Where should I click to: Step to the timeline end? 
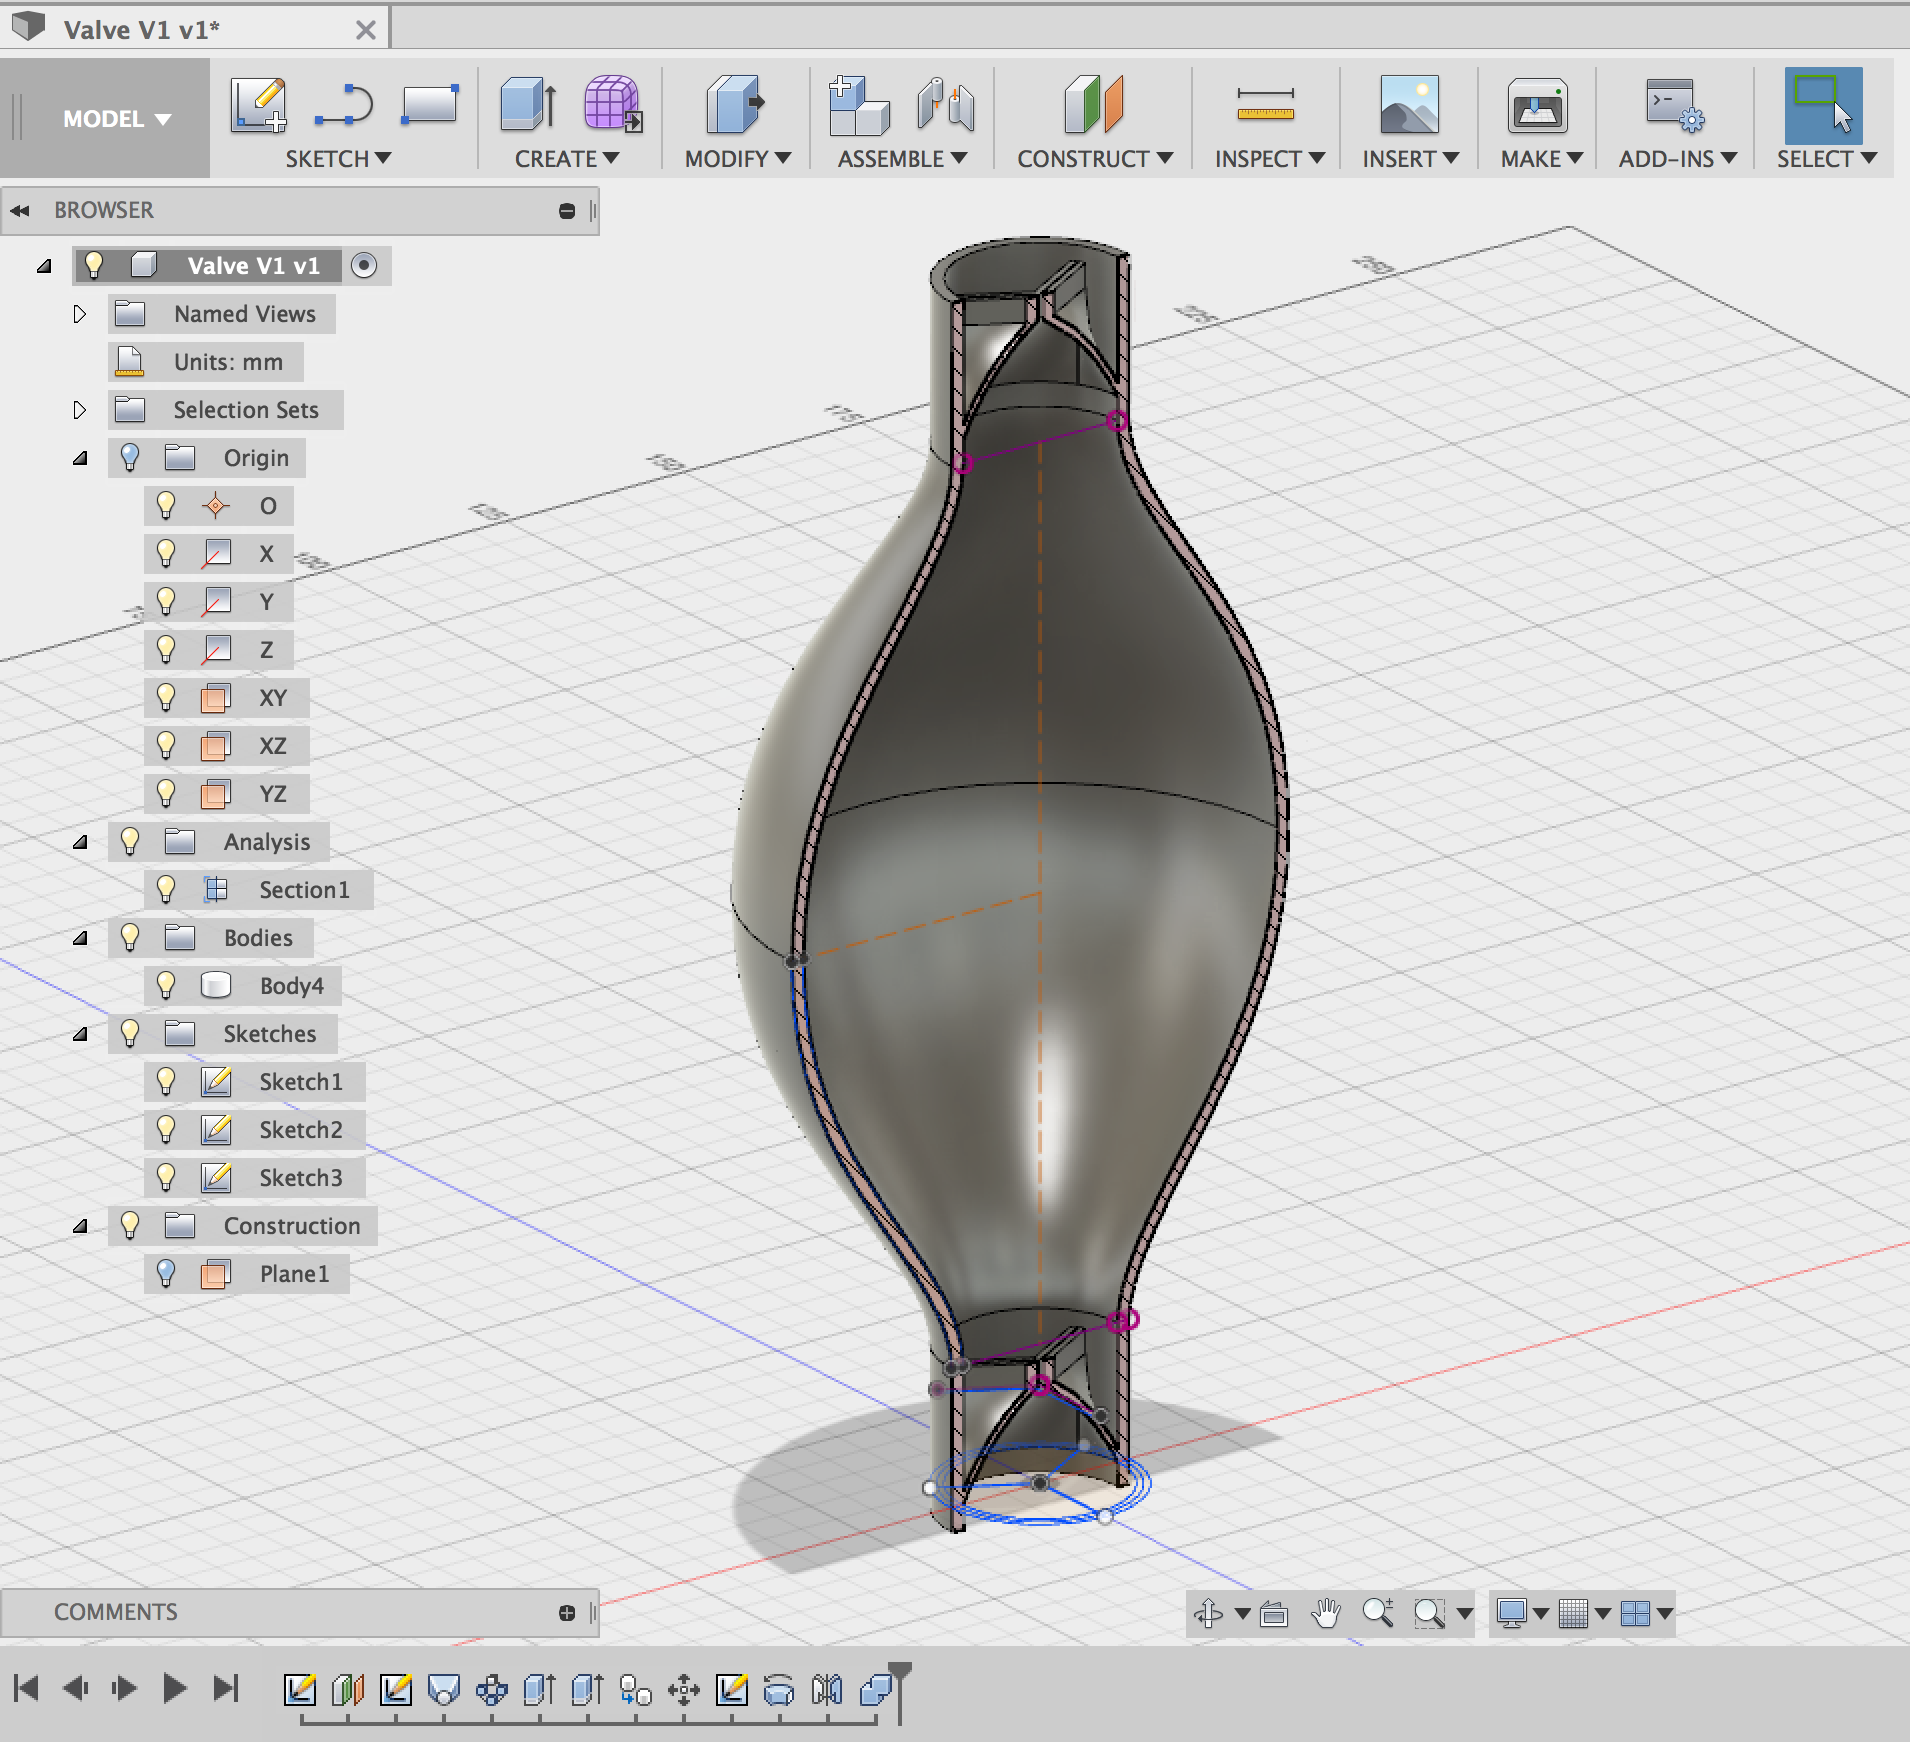(x=227, y=1689)
